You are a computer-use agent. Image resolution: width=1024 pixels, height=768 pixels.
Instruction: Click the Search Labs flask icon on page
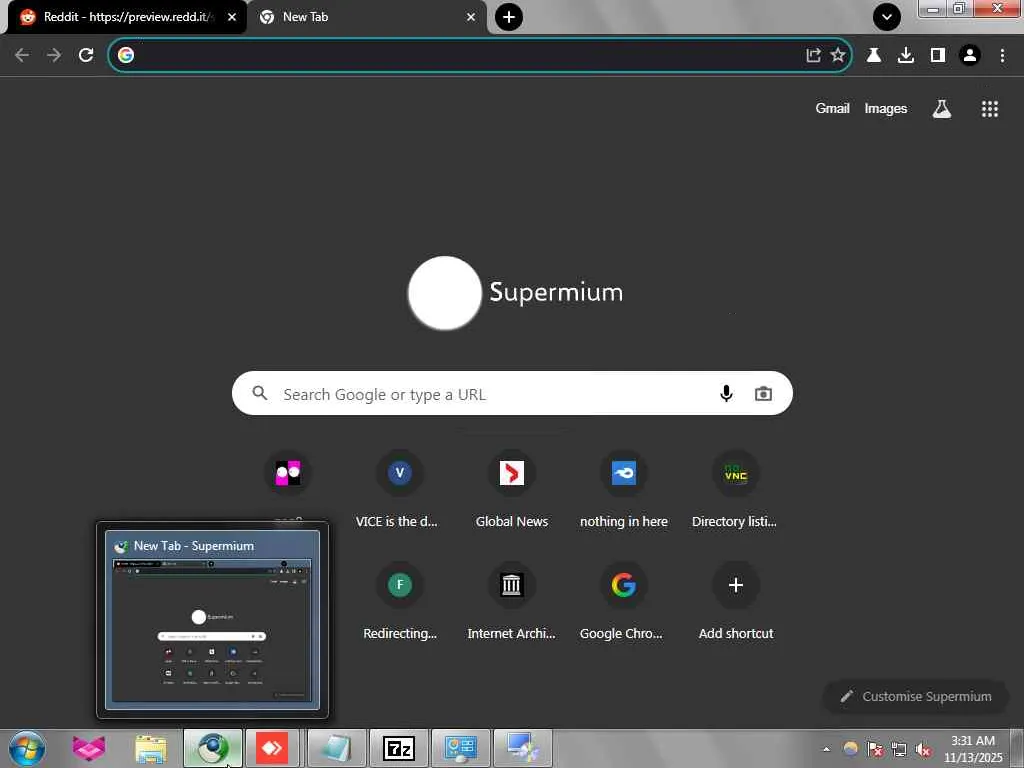[x=941, y=109]
